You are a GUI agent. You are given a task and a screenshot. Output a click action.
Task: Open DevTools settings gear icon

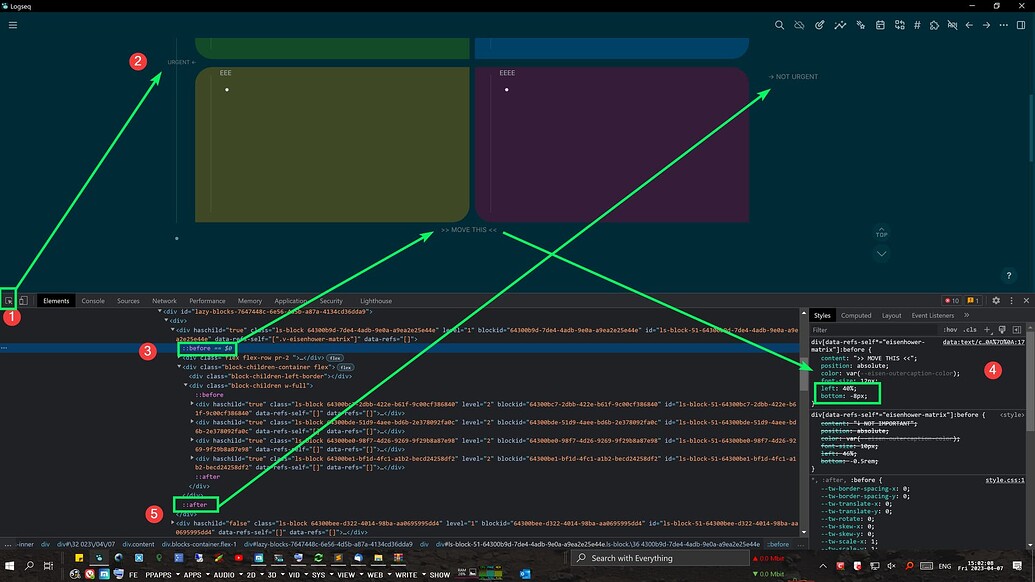click(x=996, y=300)
